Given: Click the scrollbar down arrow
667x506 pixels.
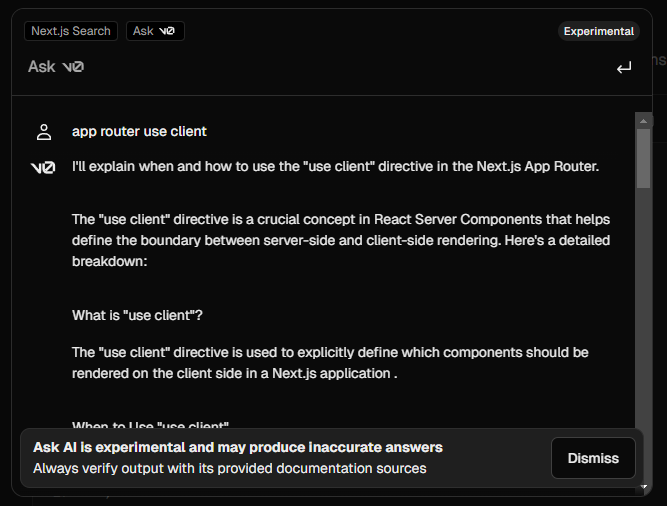Looking at the screenshot, I should click(x=643, y=486).
